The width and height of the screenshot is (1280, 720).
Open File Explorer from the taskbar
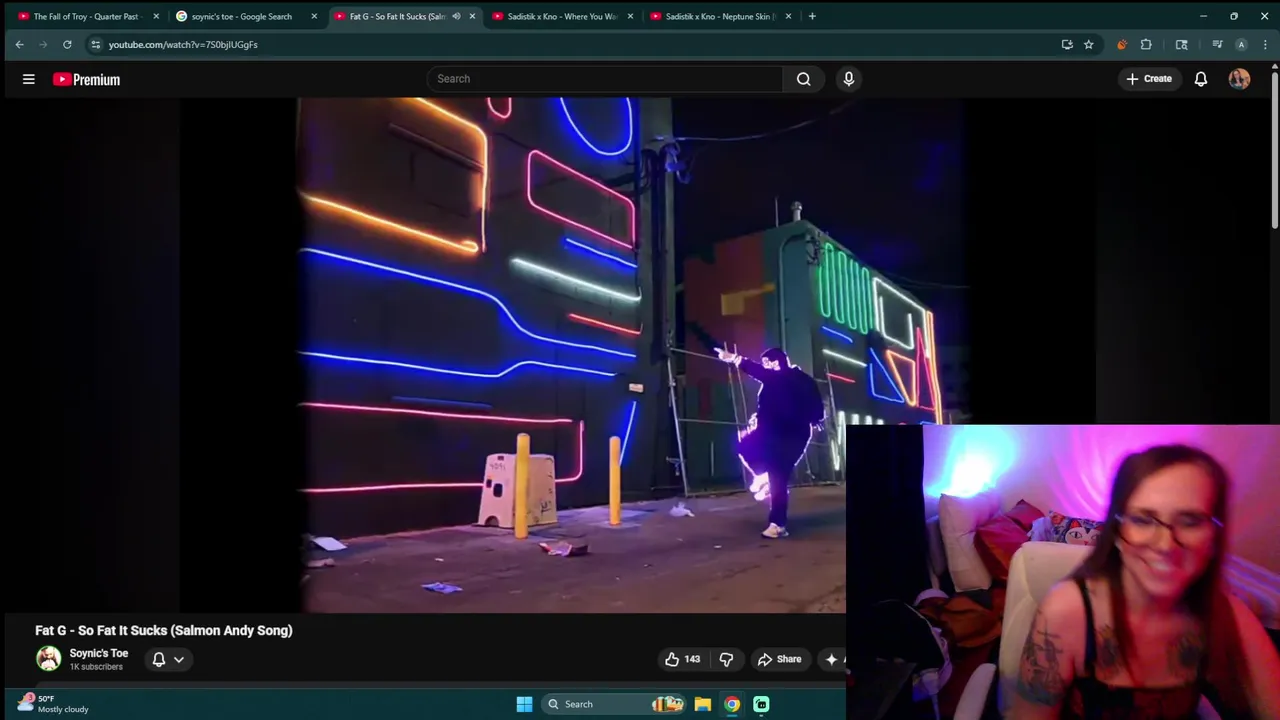point(703,704)
